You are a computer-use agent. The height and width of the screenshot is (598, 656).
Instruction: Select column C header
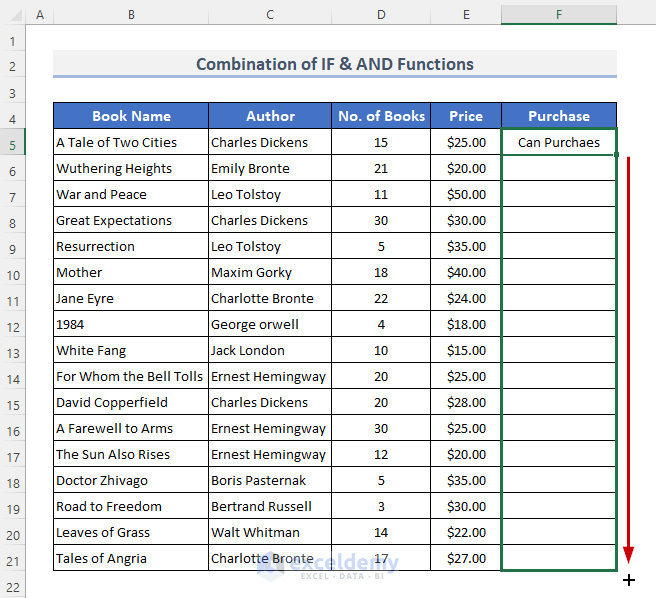click(x=270, y=15)
